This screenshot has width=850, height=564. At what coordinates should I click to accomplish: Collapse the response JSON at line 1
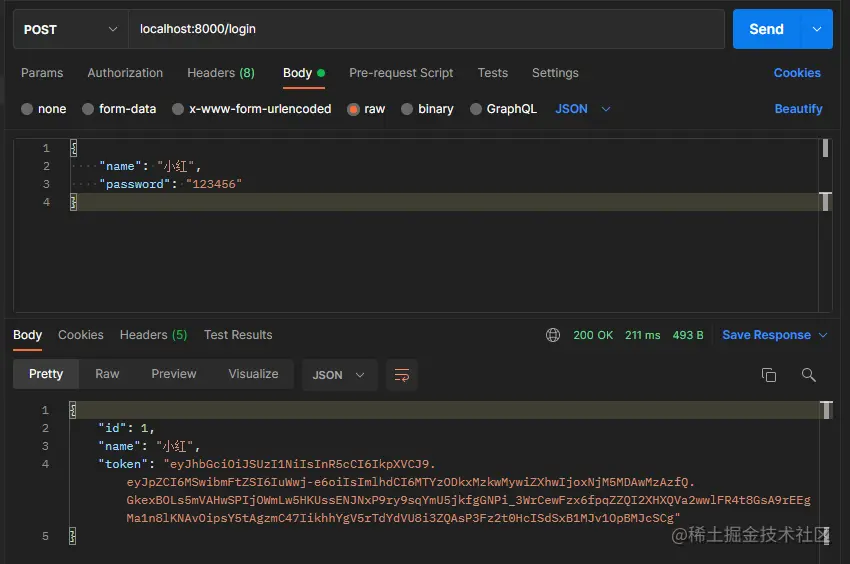[x=73, y=410]
